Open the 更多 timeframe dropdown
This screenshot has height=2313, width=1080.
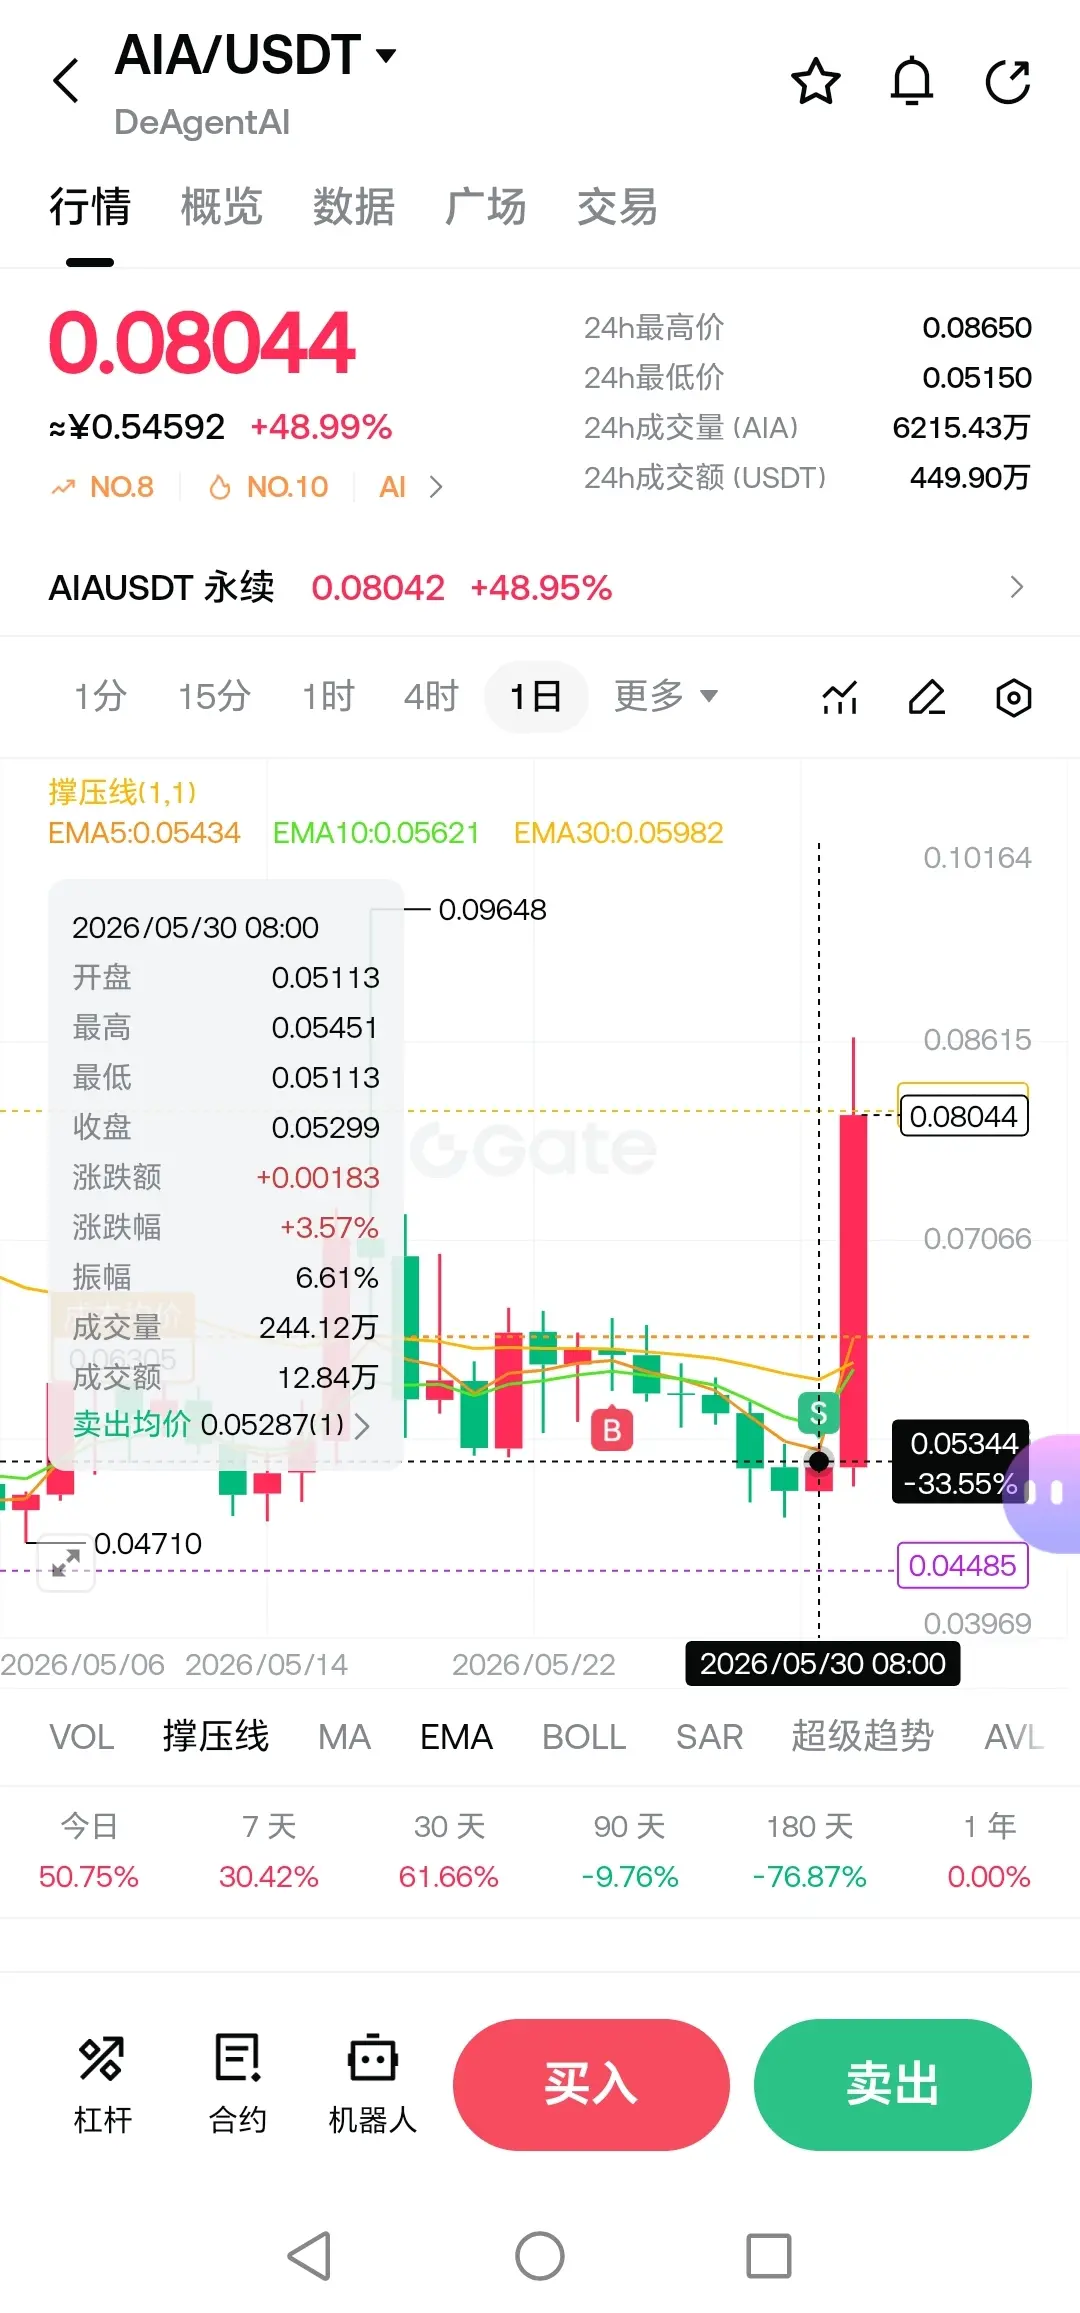(x=666, y=696)
